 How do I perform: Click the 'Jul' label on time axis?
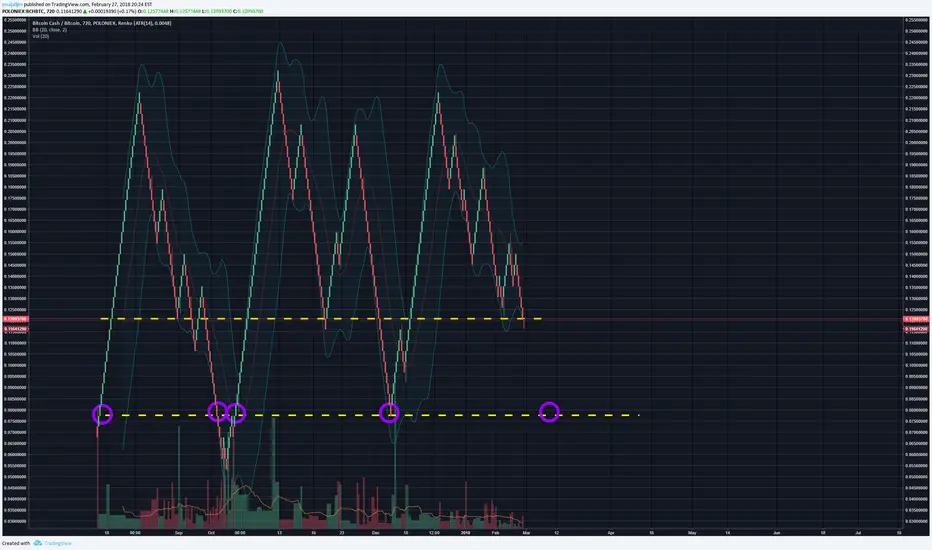pos(858,533)
